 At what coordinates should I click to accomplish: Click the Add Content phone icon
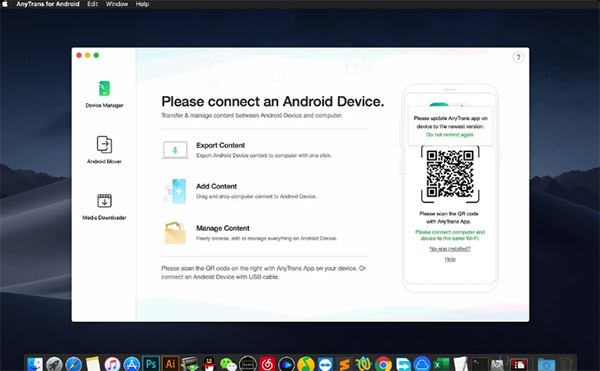175,191
